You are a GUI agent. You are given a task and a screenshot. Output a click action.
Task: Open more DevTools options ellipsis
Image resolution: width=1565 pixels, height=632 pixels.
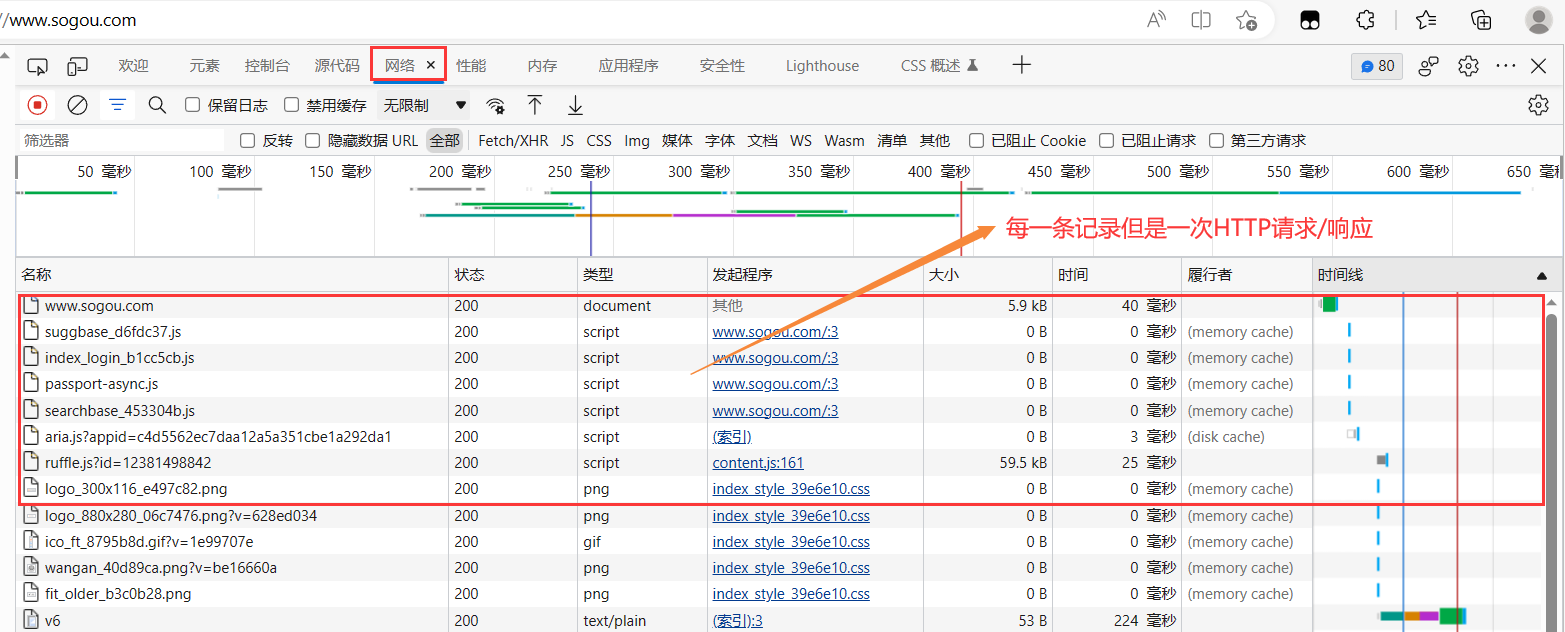click(x=1506, y=66)
